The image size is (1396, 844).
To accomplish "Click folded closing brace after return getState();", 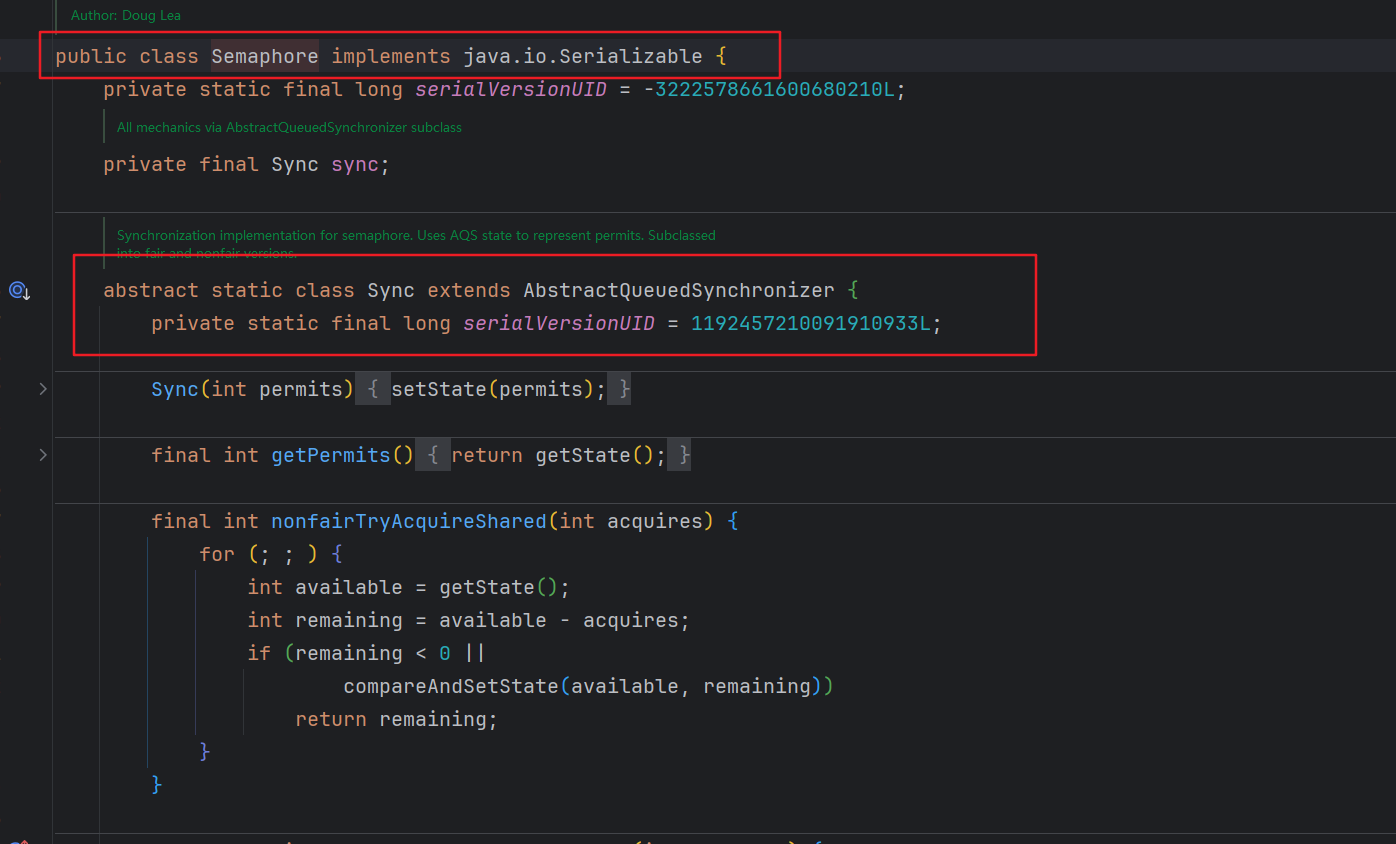I will pos(684,455).
